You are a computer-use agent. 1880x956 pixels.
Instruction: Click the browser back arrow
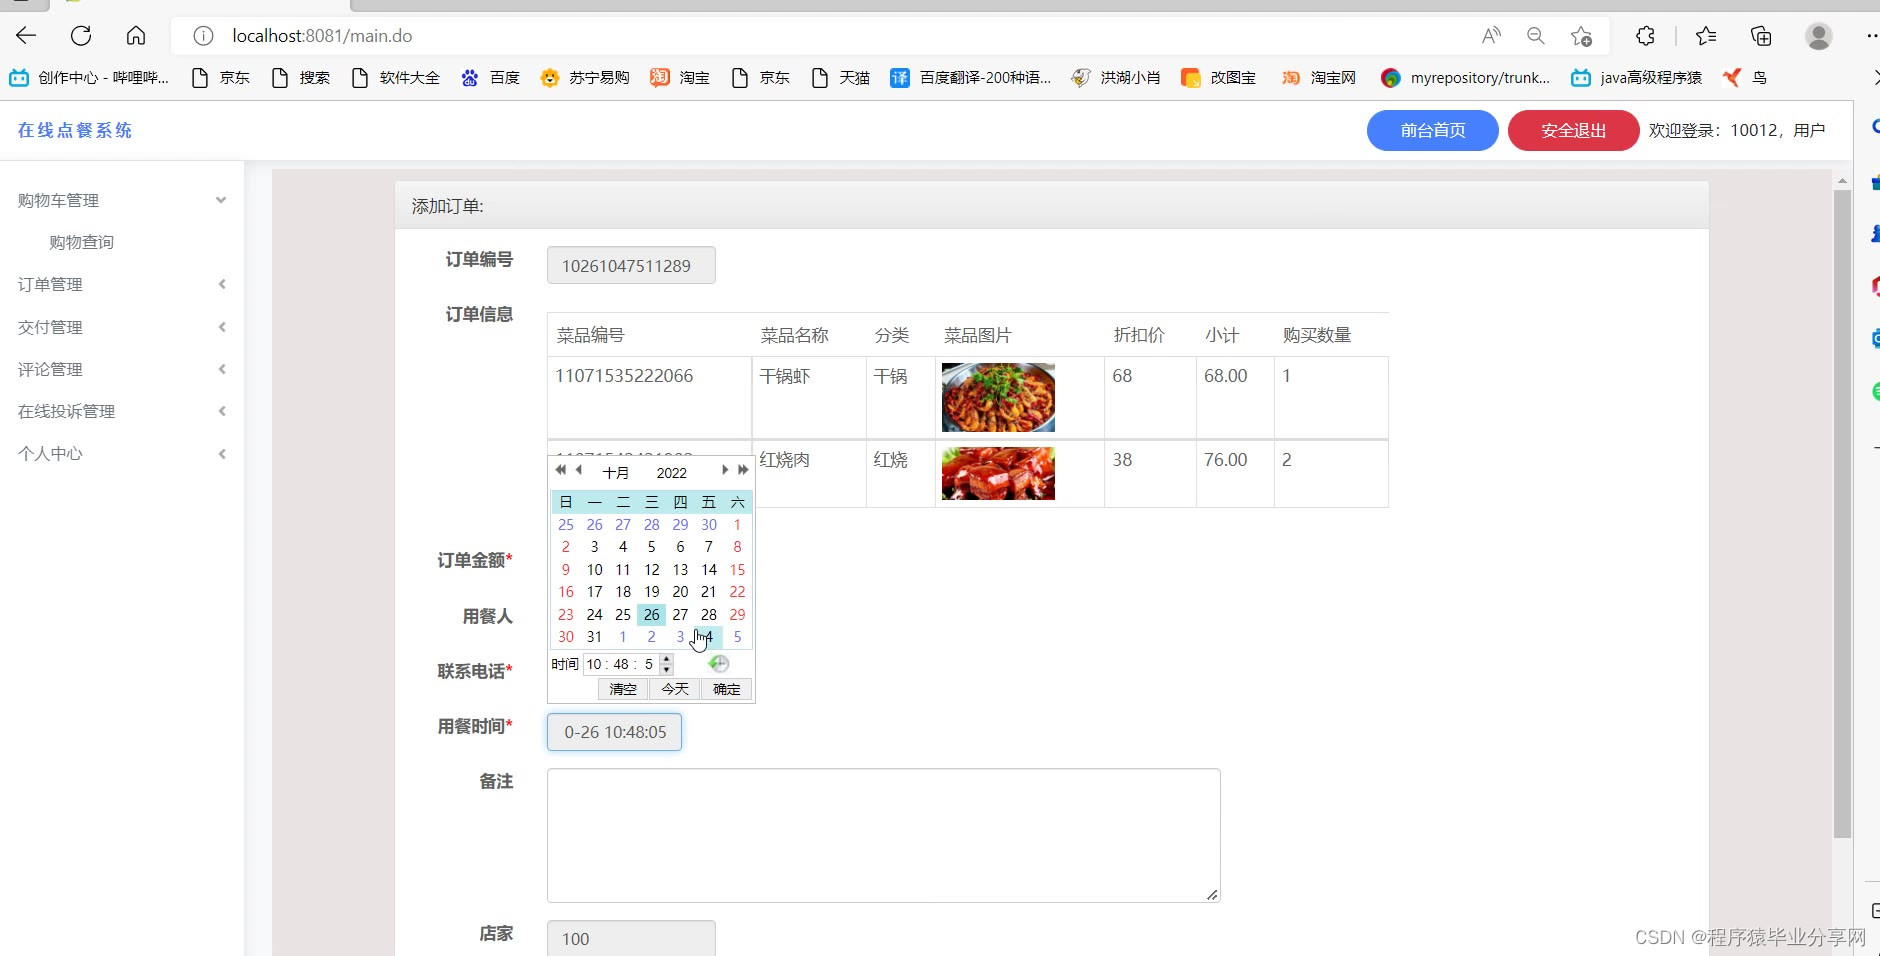pyautogui.click(x=26, y=36)
